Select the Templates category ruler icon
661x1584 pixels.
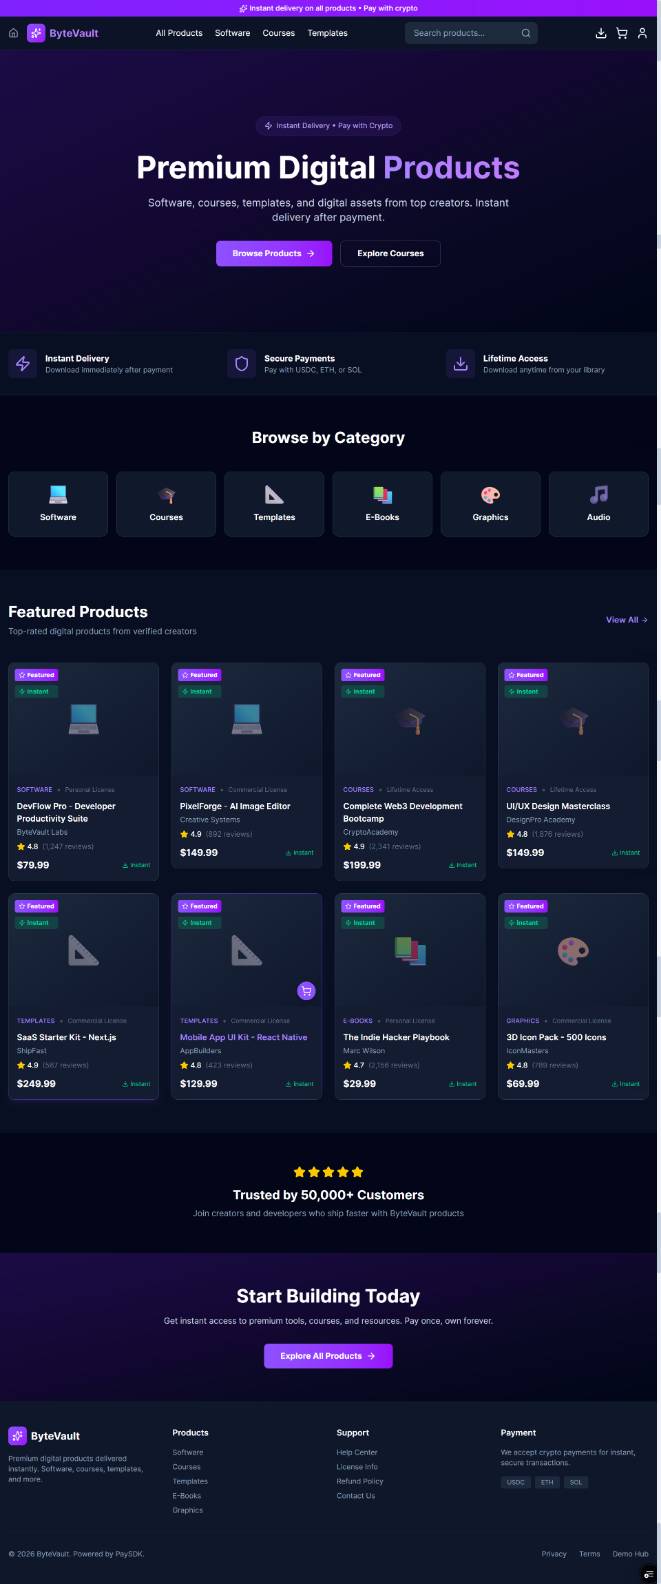[274, 494]
